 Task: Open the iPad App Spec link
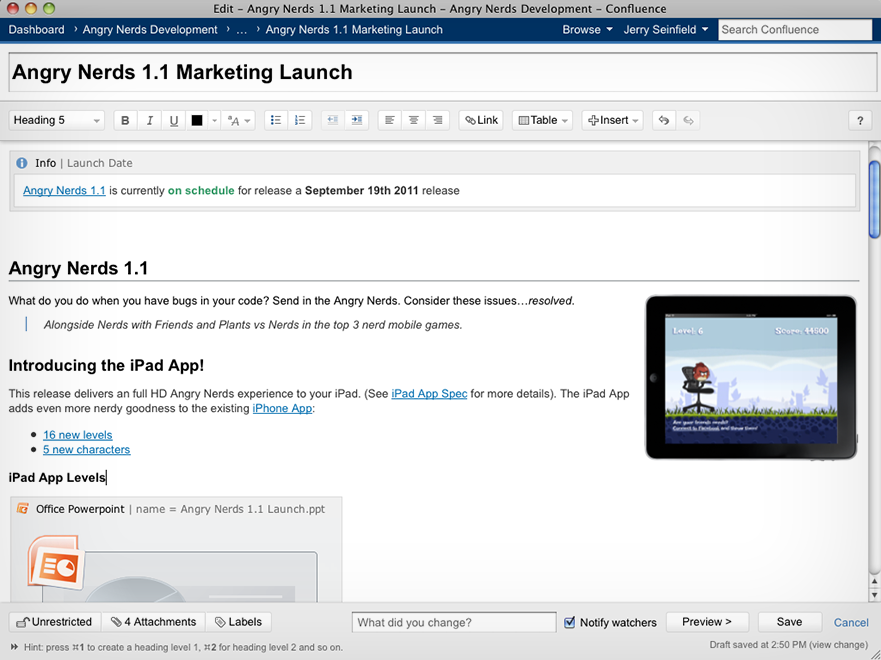point(429,394)
